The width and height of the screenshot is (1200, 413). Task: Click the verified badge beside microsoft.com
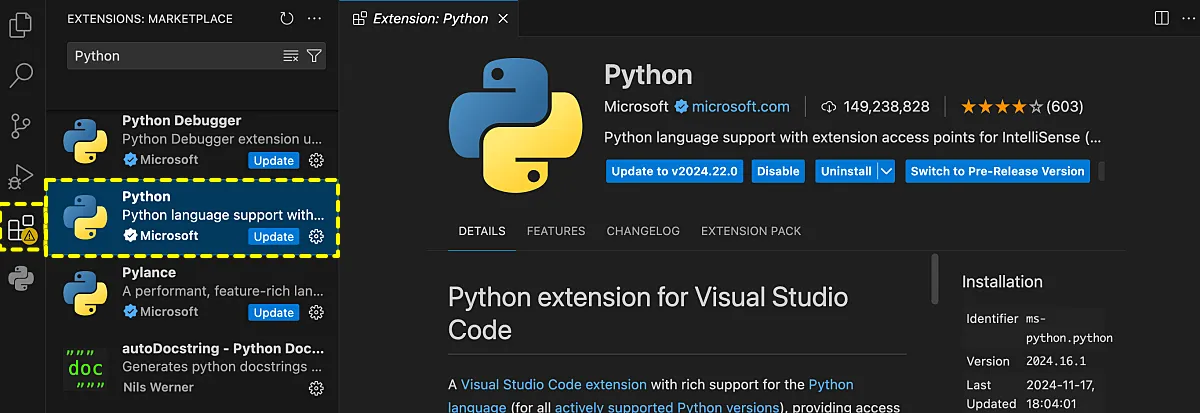click(x=681, y=106)
